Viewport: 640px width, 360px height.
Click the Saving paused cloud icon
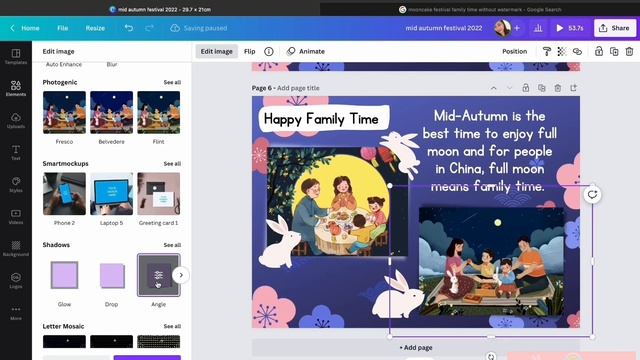click(175, 28)
